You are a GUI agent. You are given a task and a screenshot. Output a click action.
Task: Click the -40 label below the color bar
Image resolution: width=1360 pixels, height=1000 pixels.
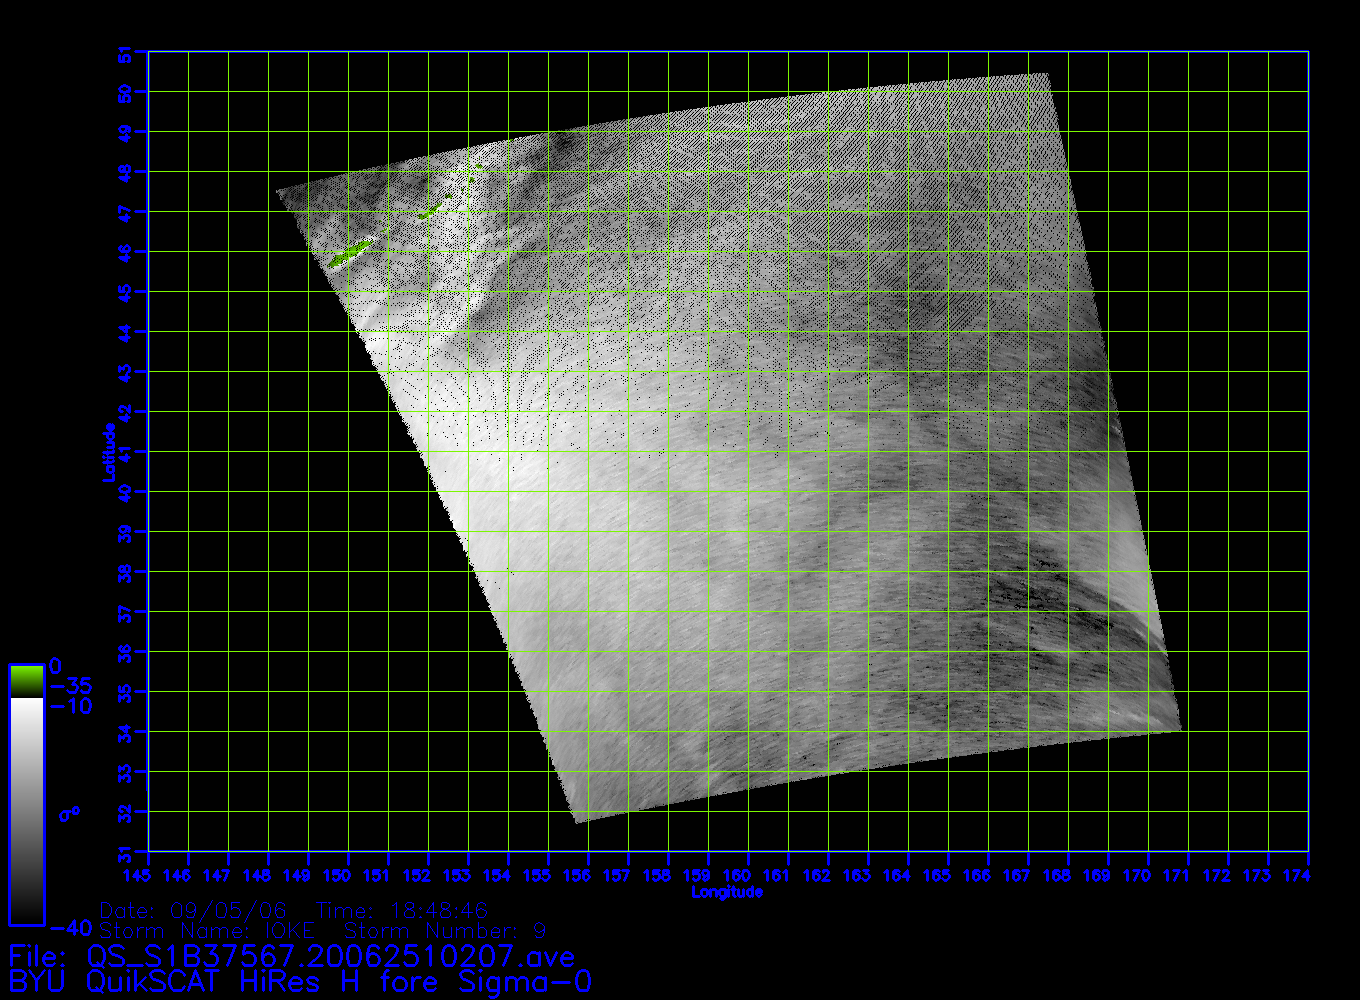pyautogui.click(x=71, y=927)
